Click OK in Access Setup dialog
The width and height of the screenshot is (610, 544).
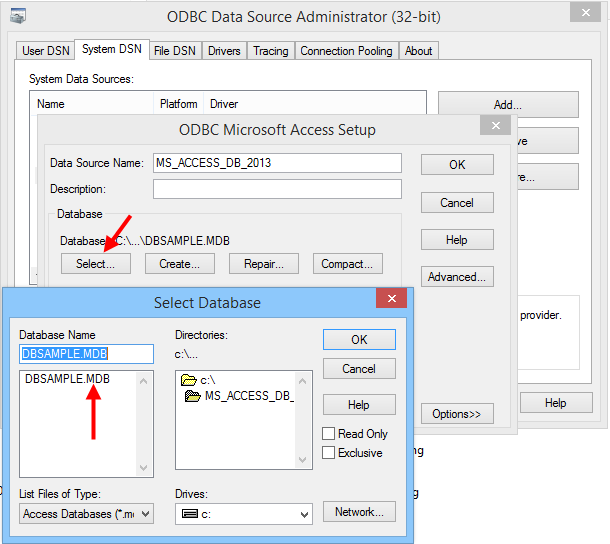click(x=458, y=165)
